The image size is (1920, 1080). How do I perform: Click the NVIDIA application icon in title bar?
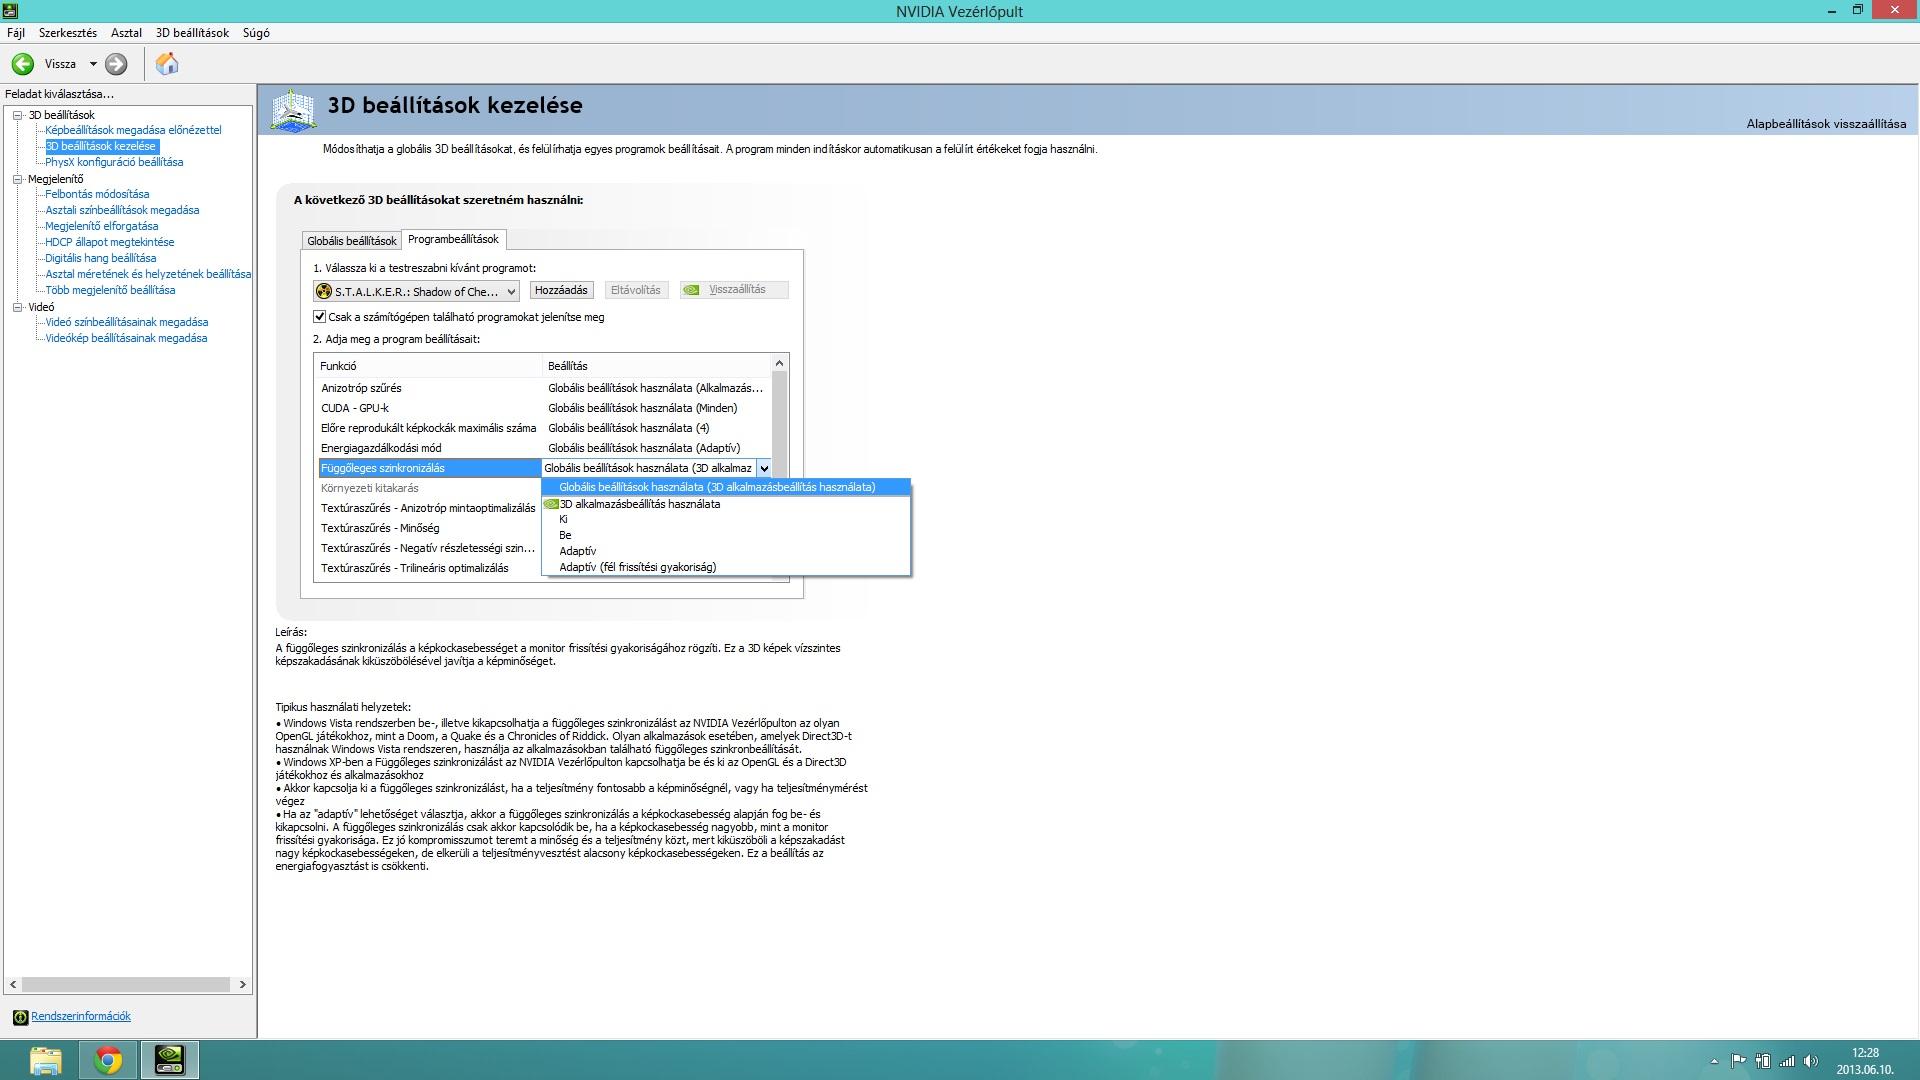click(9, 10)
